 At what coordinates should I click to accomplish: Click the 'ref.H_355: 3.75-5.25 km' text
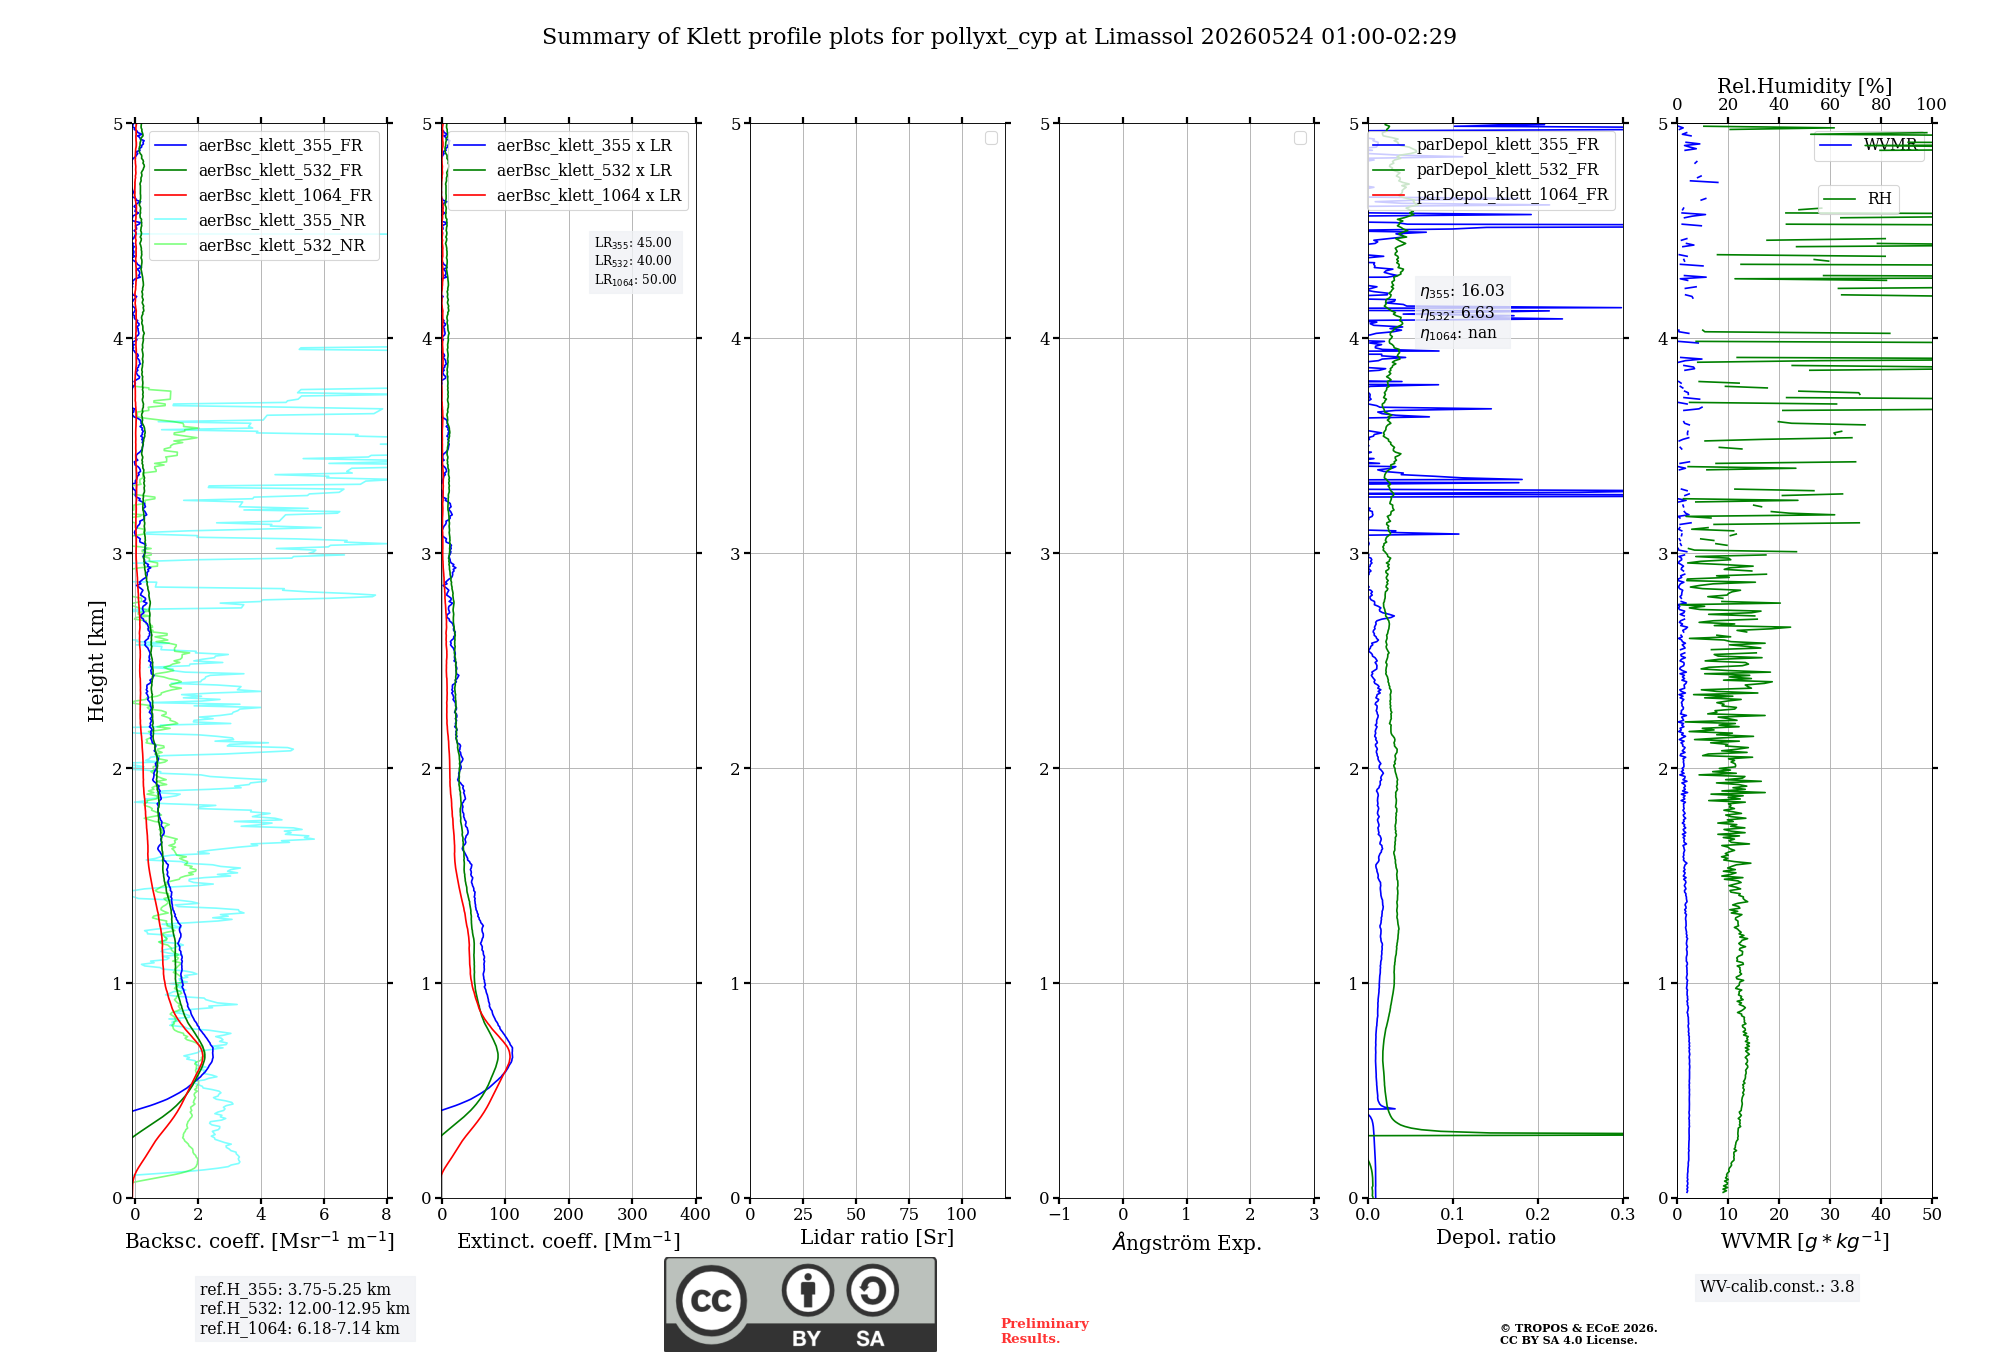(295, 1290)
